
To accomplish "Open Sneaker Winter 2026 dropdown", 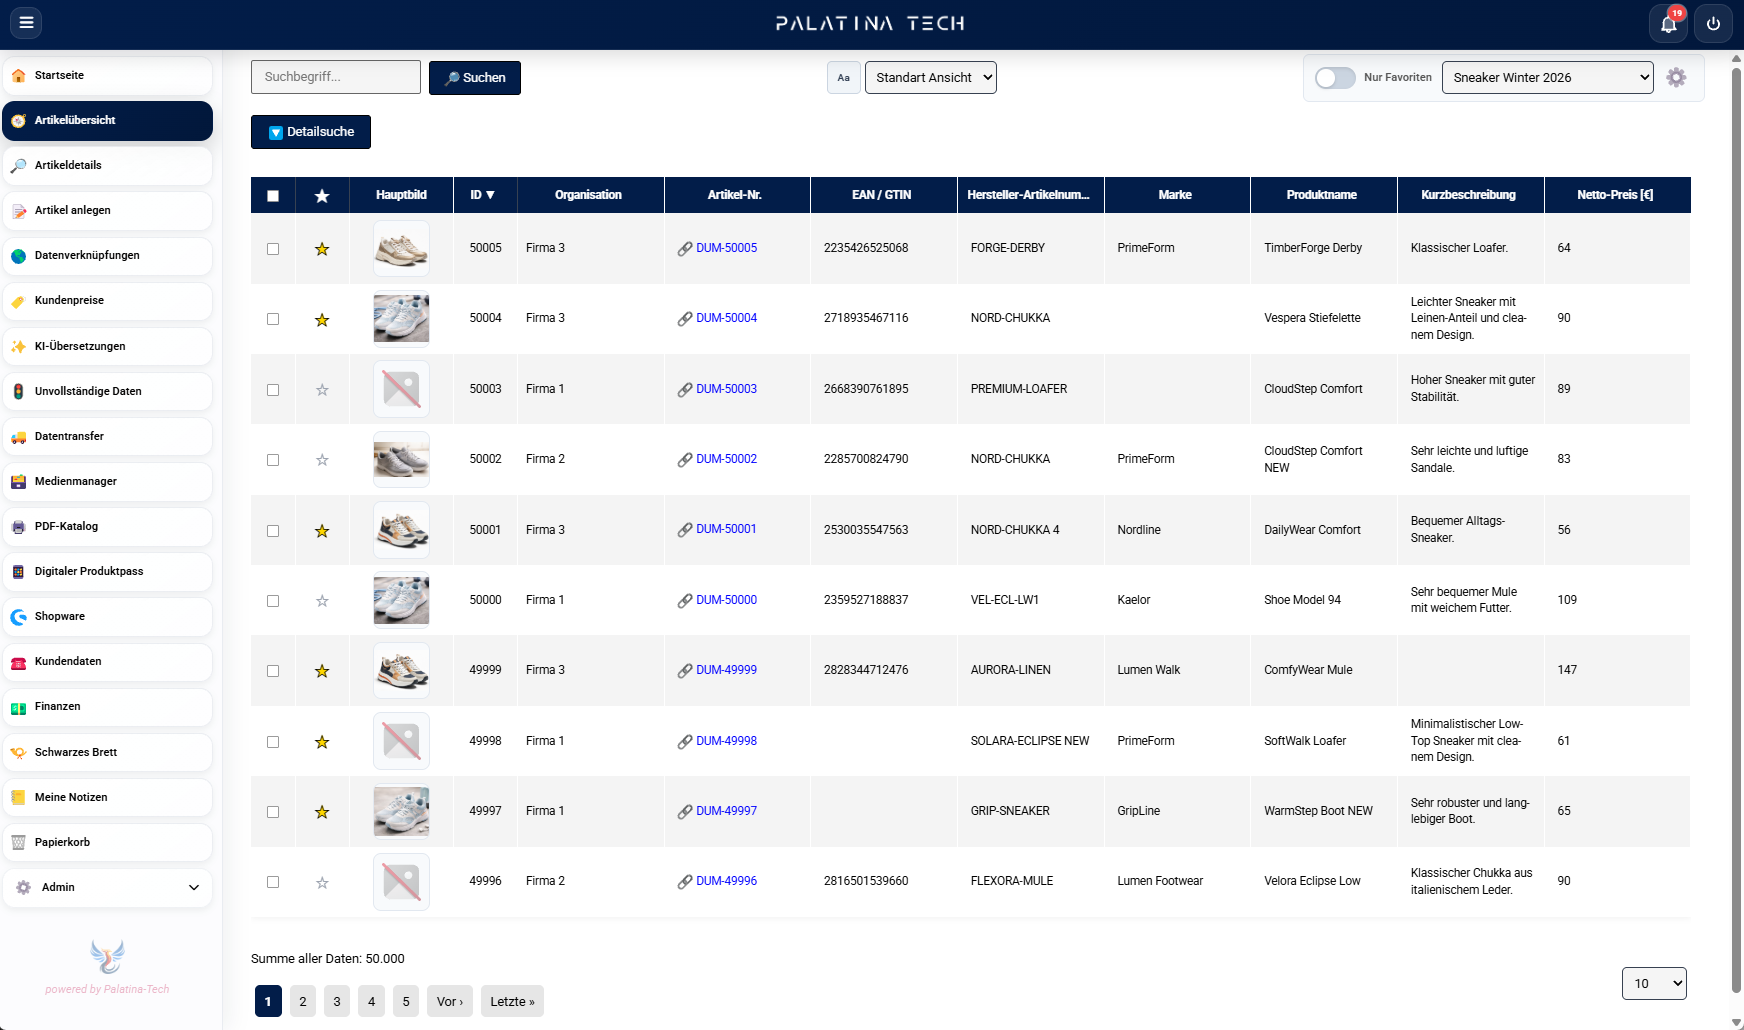I will click(x=1548, y=78).
